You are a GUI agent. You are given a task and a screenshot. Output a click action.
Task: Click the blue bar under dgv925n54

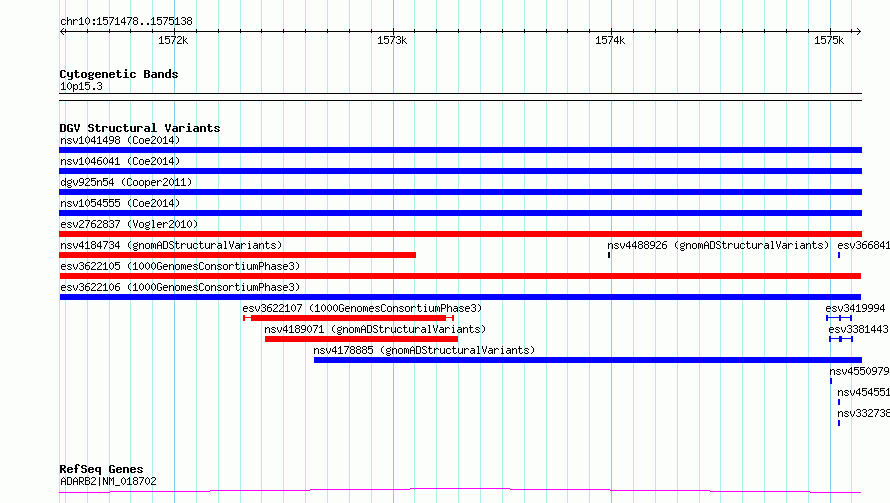coord(460,192)
